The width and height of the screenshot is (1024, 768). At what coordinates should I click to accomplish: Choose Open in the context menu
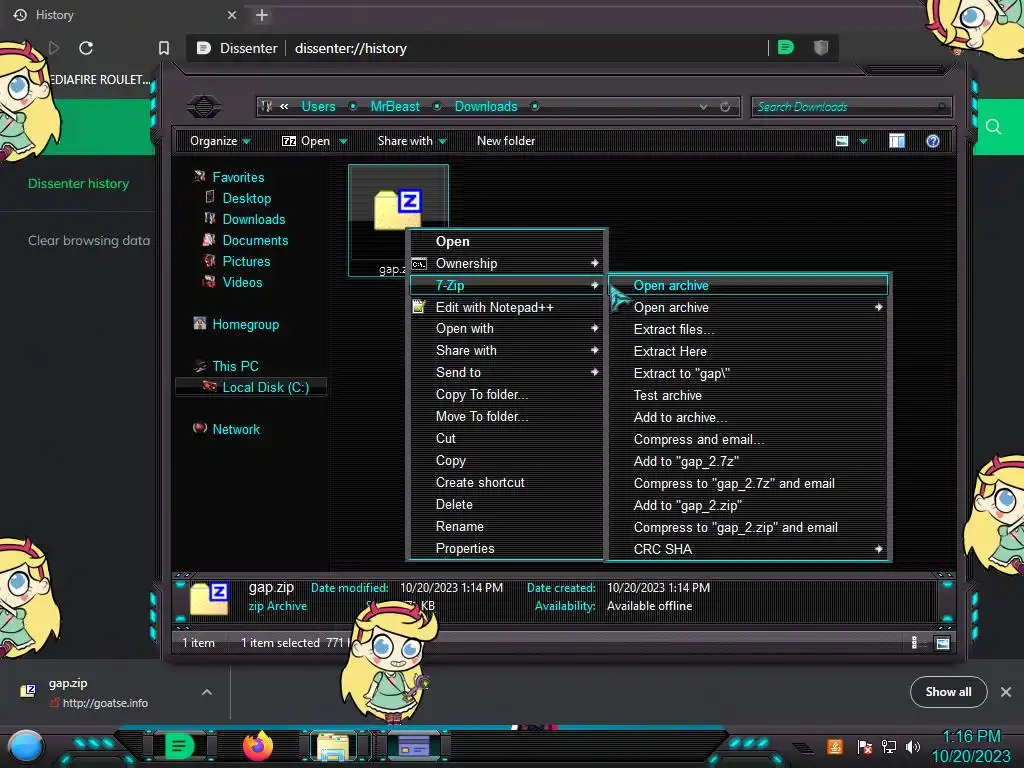coord(505,242)
